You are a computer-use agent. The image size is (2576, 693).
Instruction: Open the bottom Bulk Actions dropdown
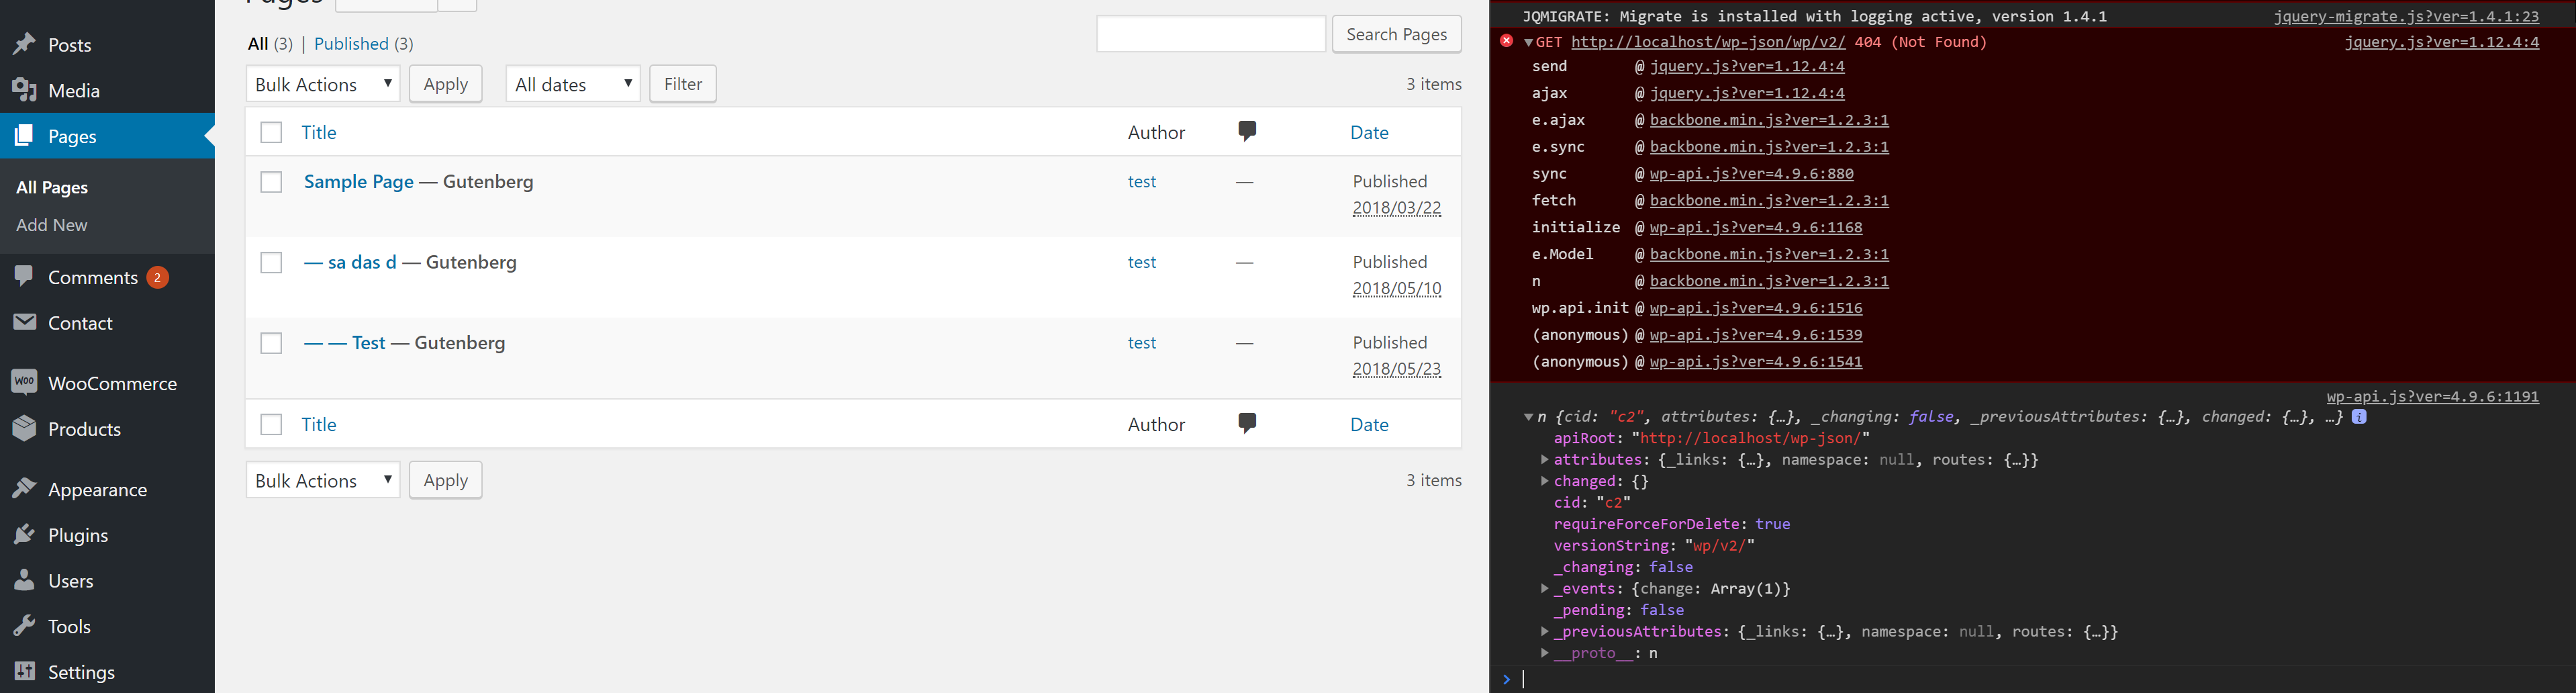tap(323, 480)
